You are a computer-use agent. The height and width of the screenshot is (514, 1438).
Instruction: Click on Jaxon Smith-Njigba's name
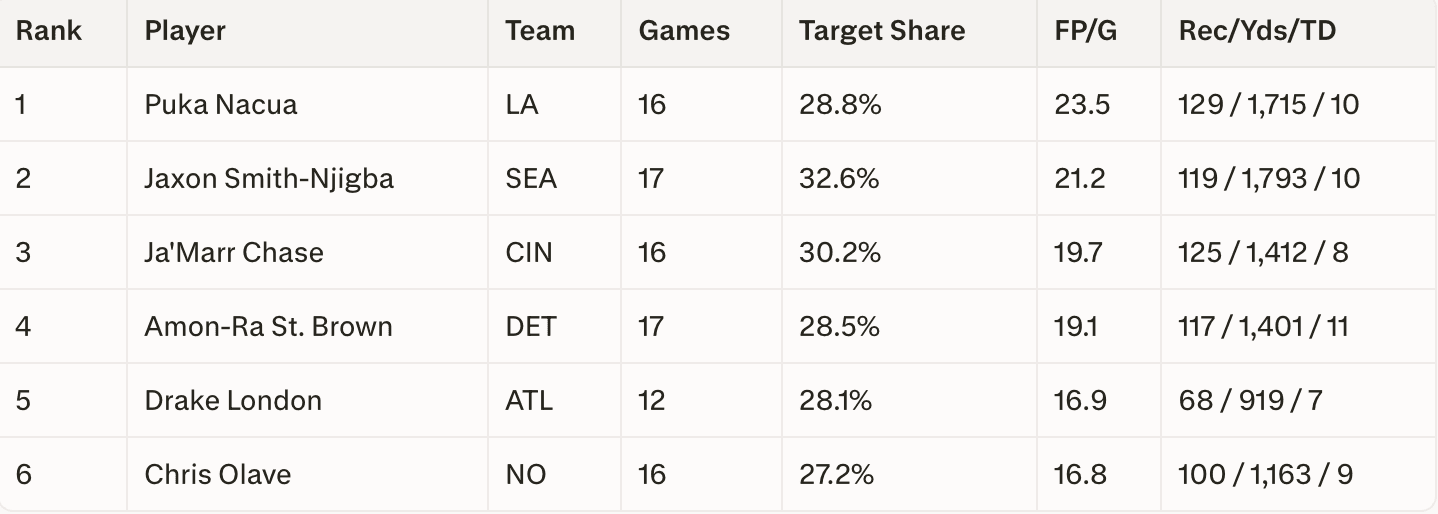click(x=269, y=178)
